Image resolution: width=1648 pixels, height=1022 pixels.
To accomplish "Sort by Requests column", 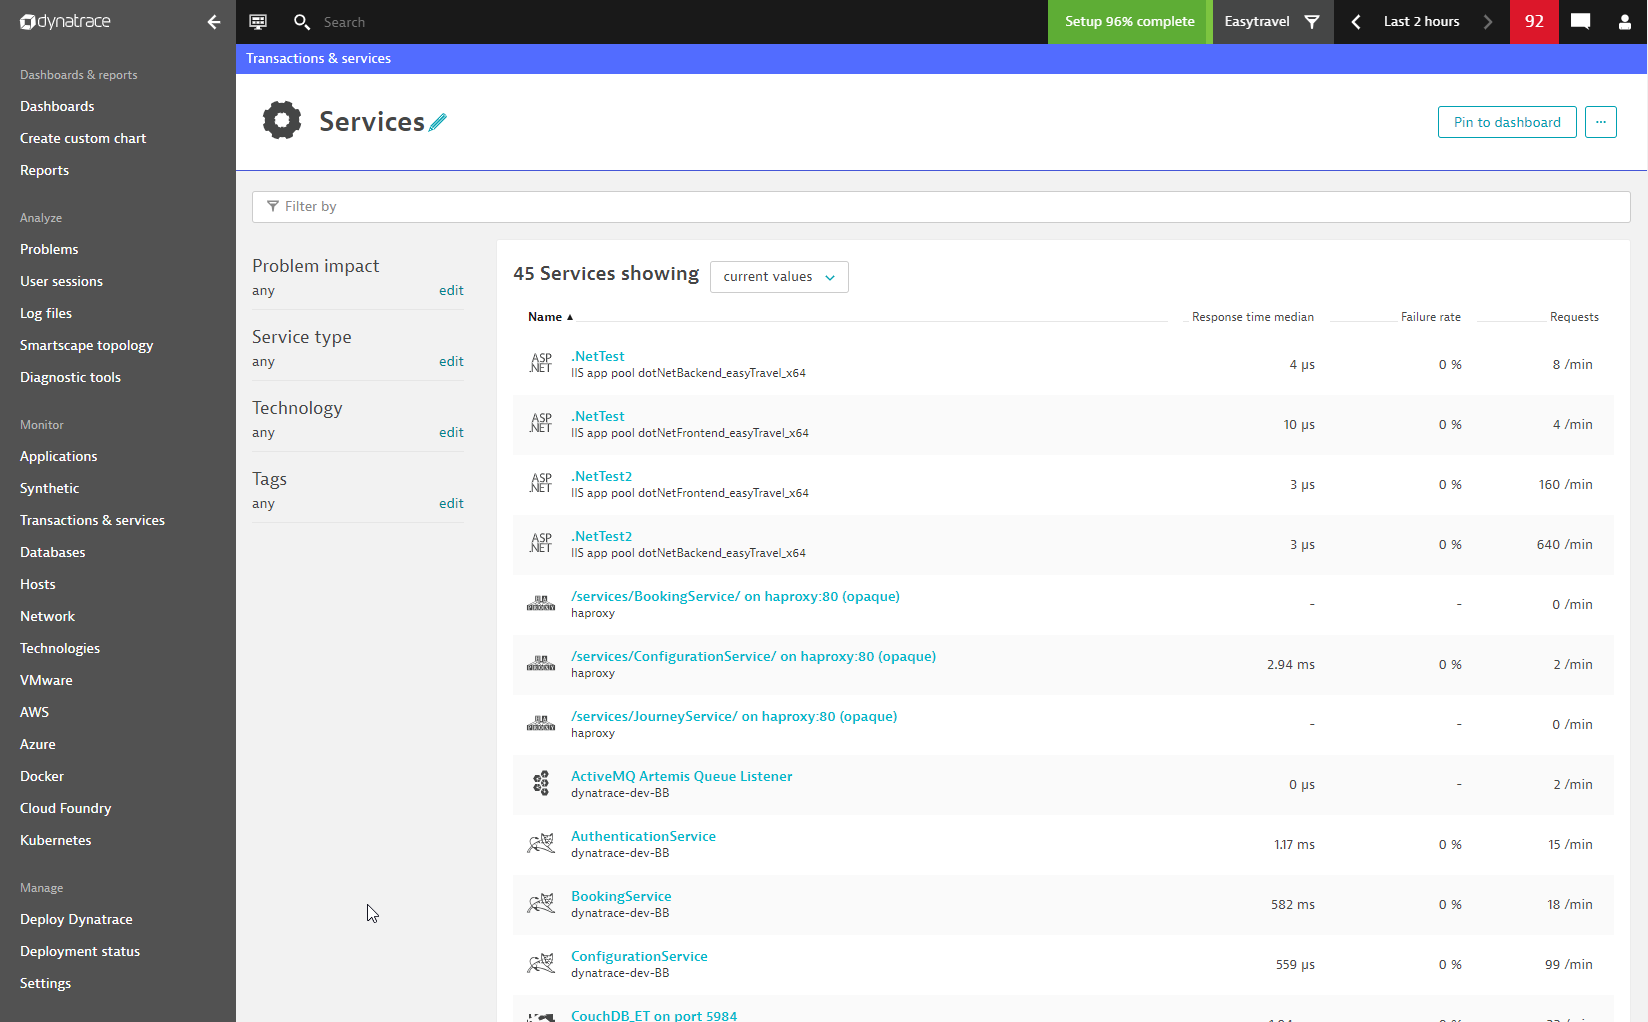I will [x=1574, y=317].
